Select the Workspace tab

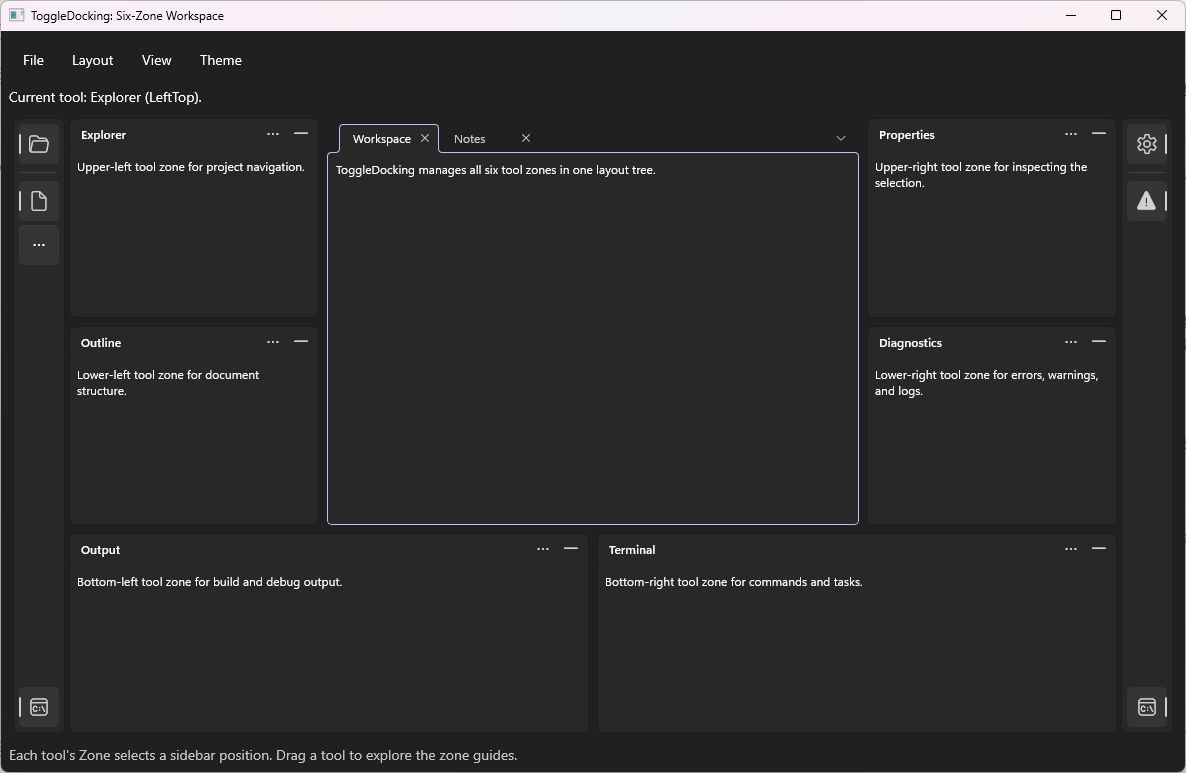[382, 139]
